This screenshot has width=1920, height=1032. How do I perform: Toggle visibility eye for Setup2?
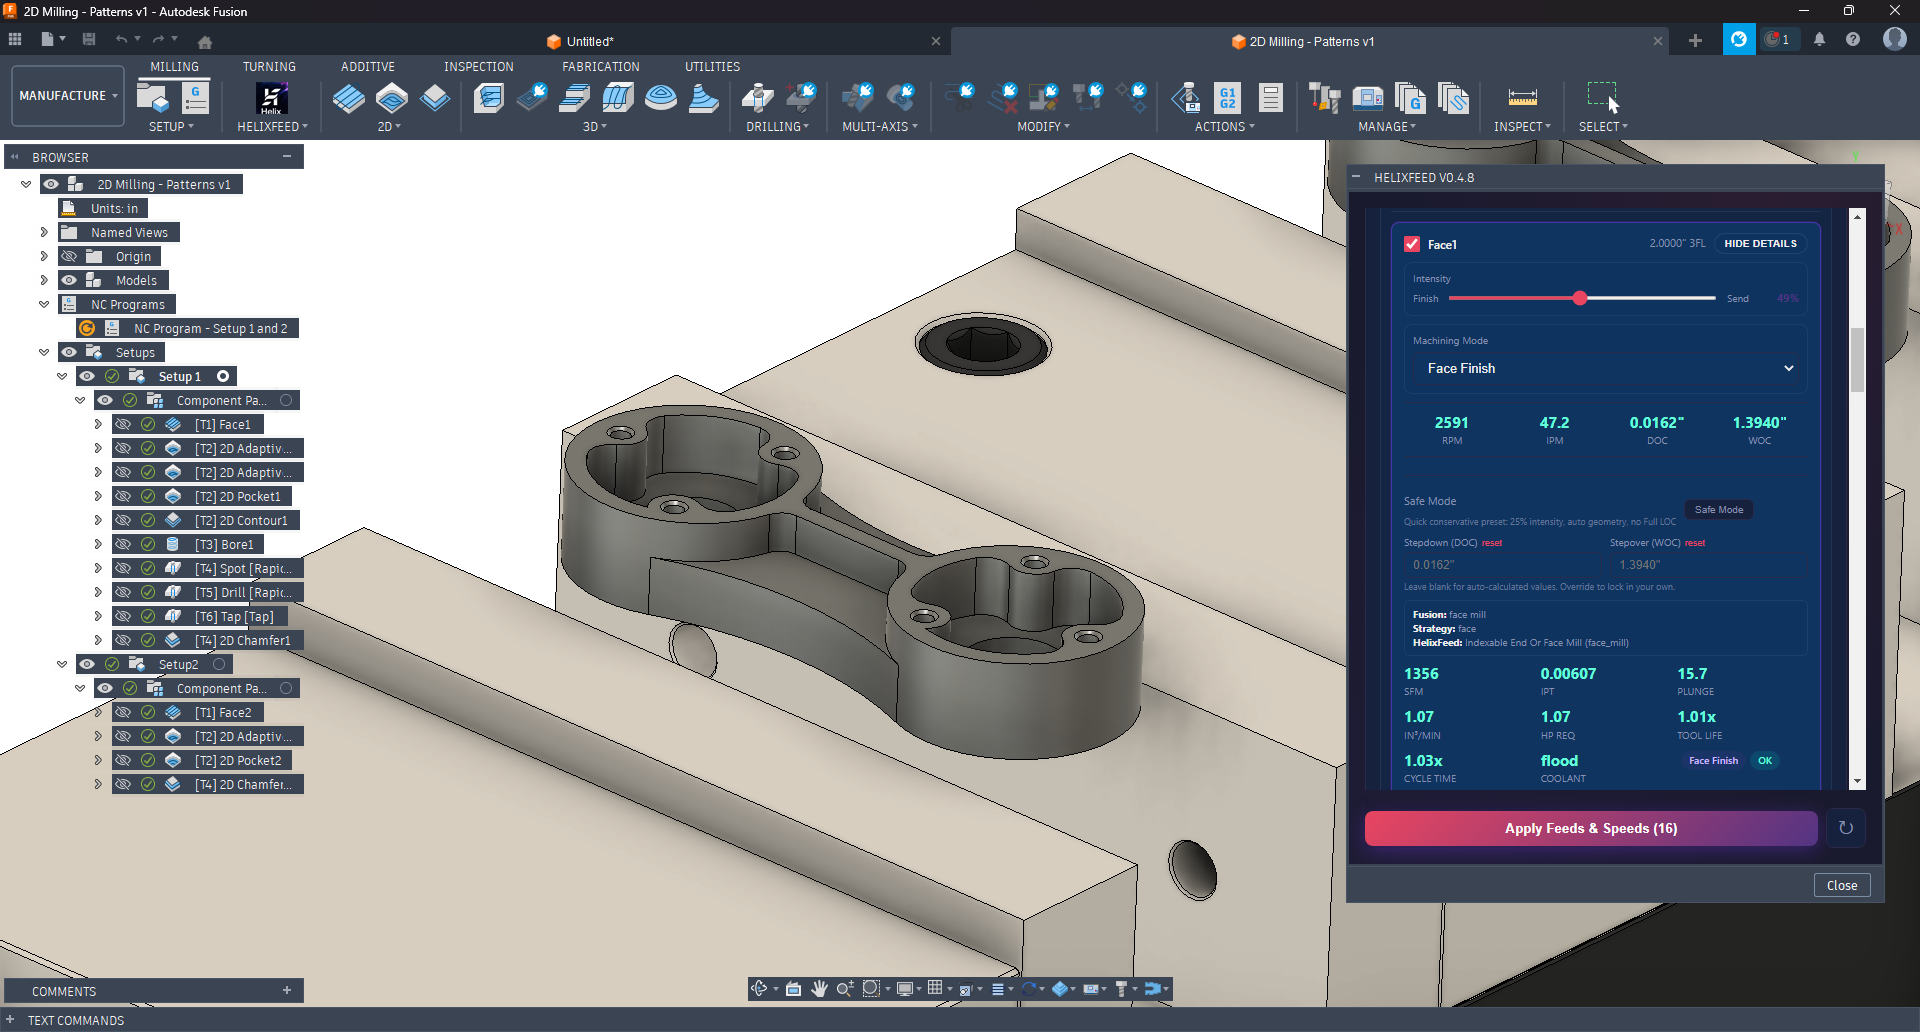tap(87, 665)
